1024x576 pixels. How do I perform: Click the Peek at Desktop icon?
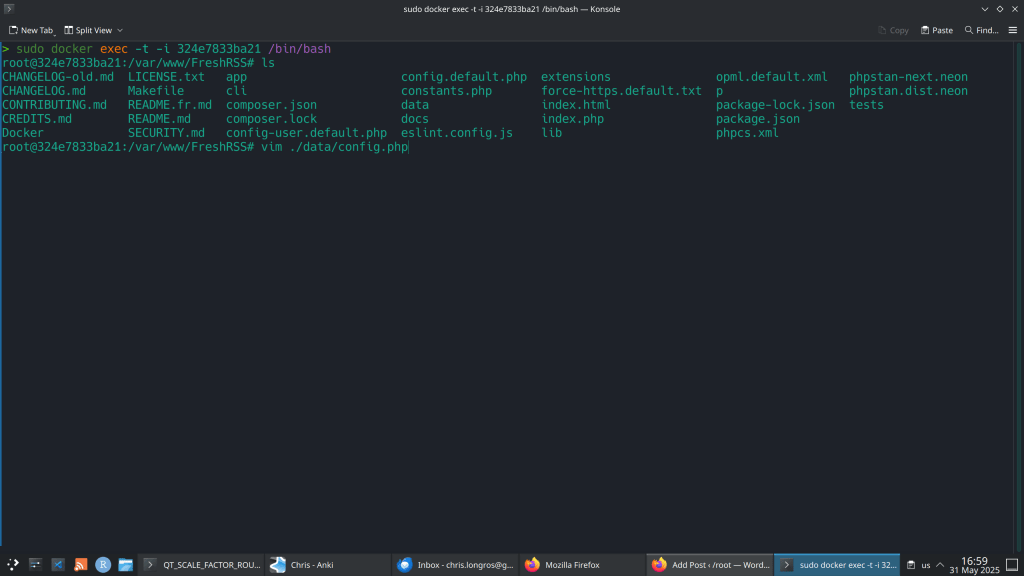(x=1012, y=565)
